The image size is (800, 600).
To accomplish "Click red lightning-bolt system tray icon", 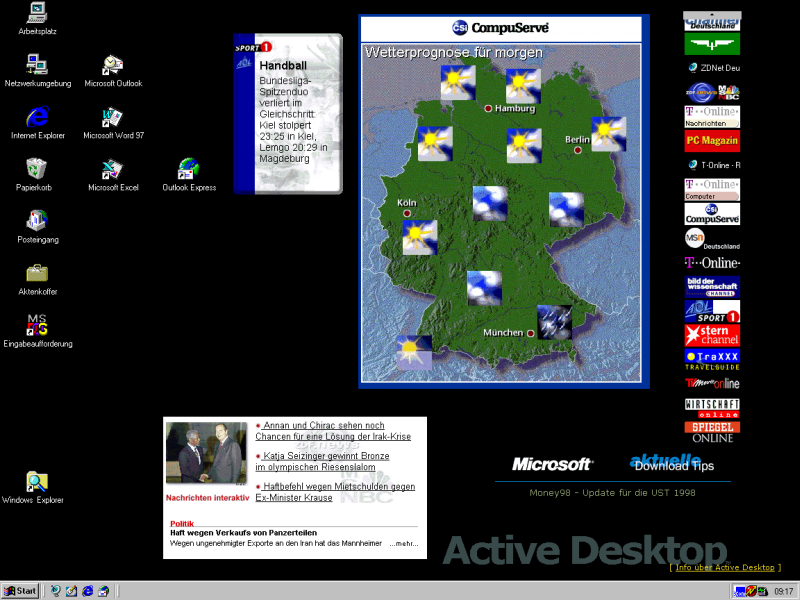I will (751, 591).
